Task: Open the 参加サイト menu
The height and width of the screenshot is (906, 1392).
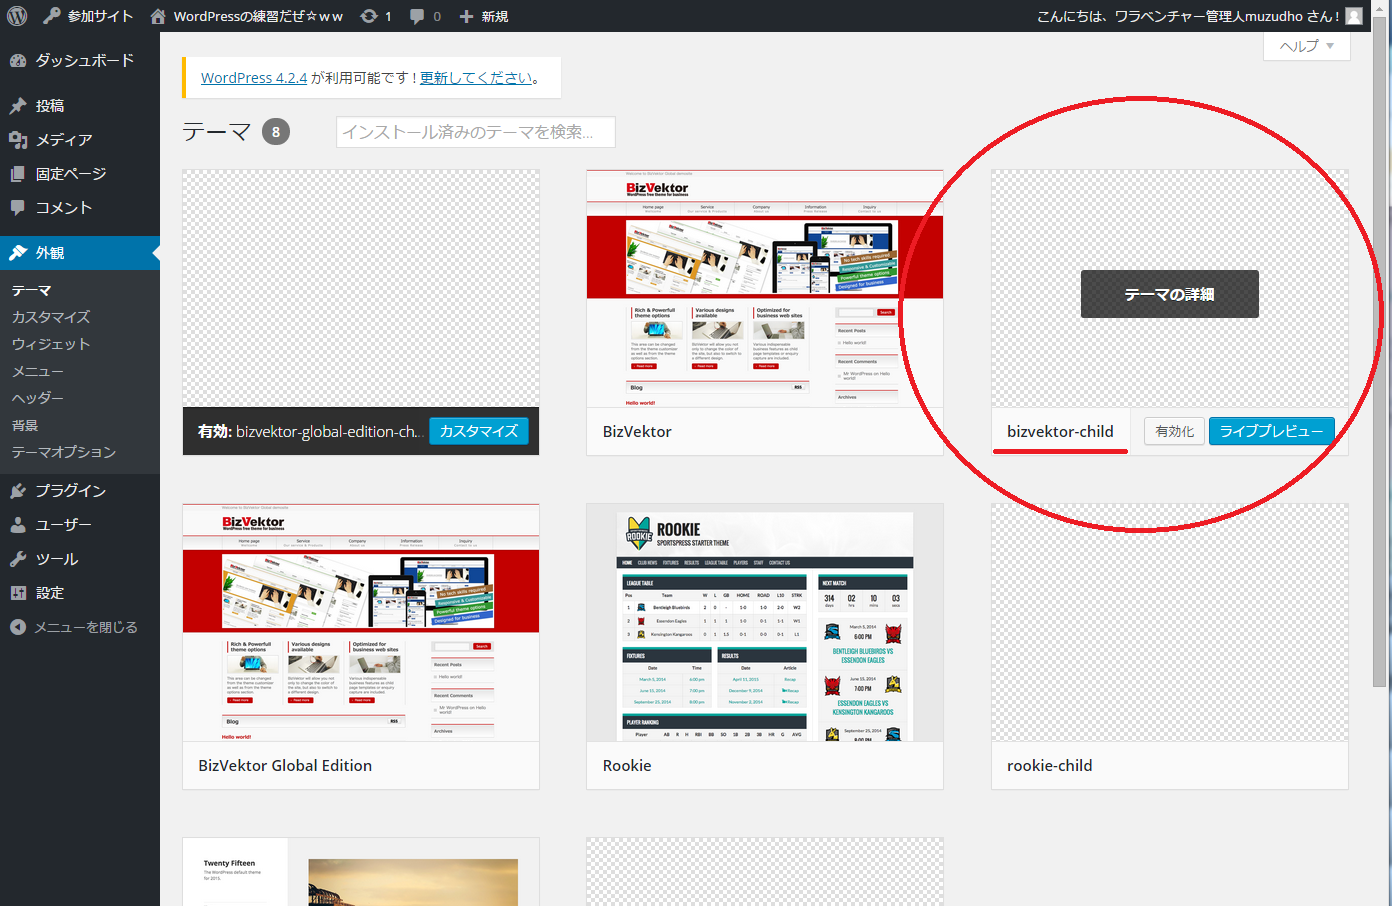Action: click(88, 16)
